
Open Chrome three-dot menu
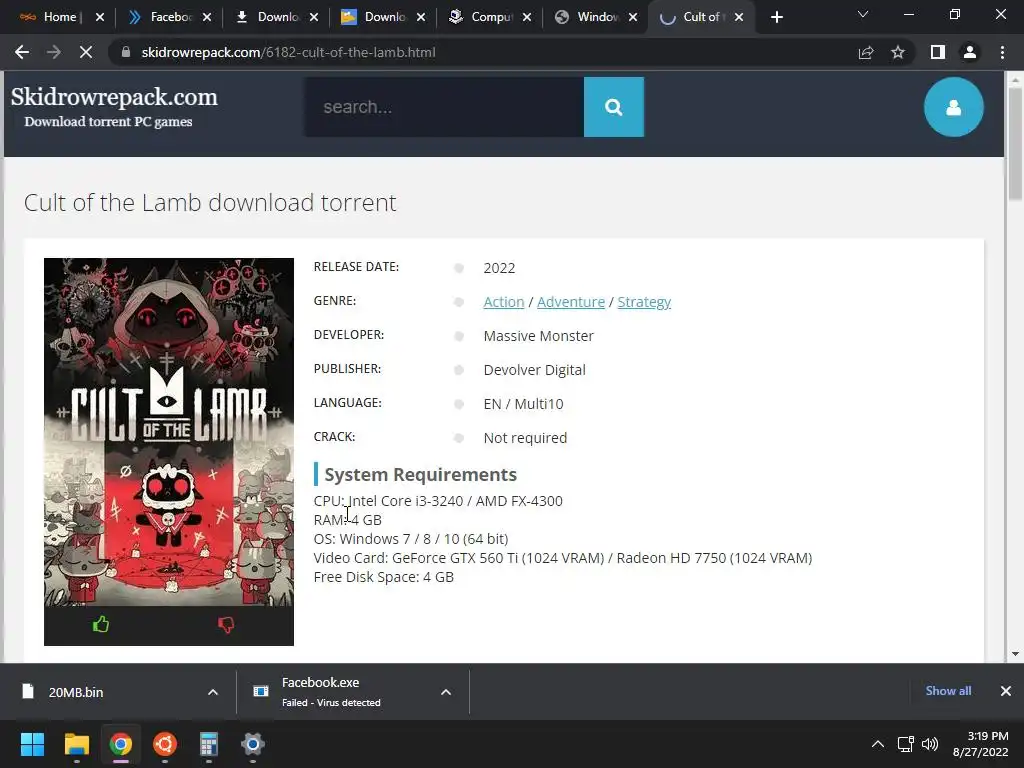pyautogui.click(x=1002, y=52)
